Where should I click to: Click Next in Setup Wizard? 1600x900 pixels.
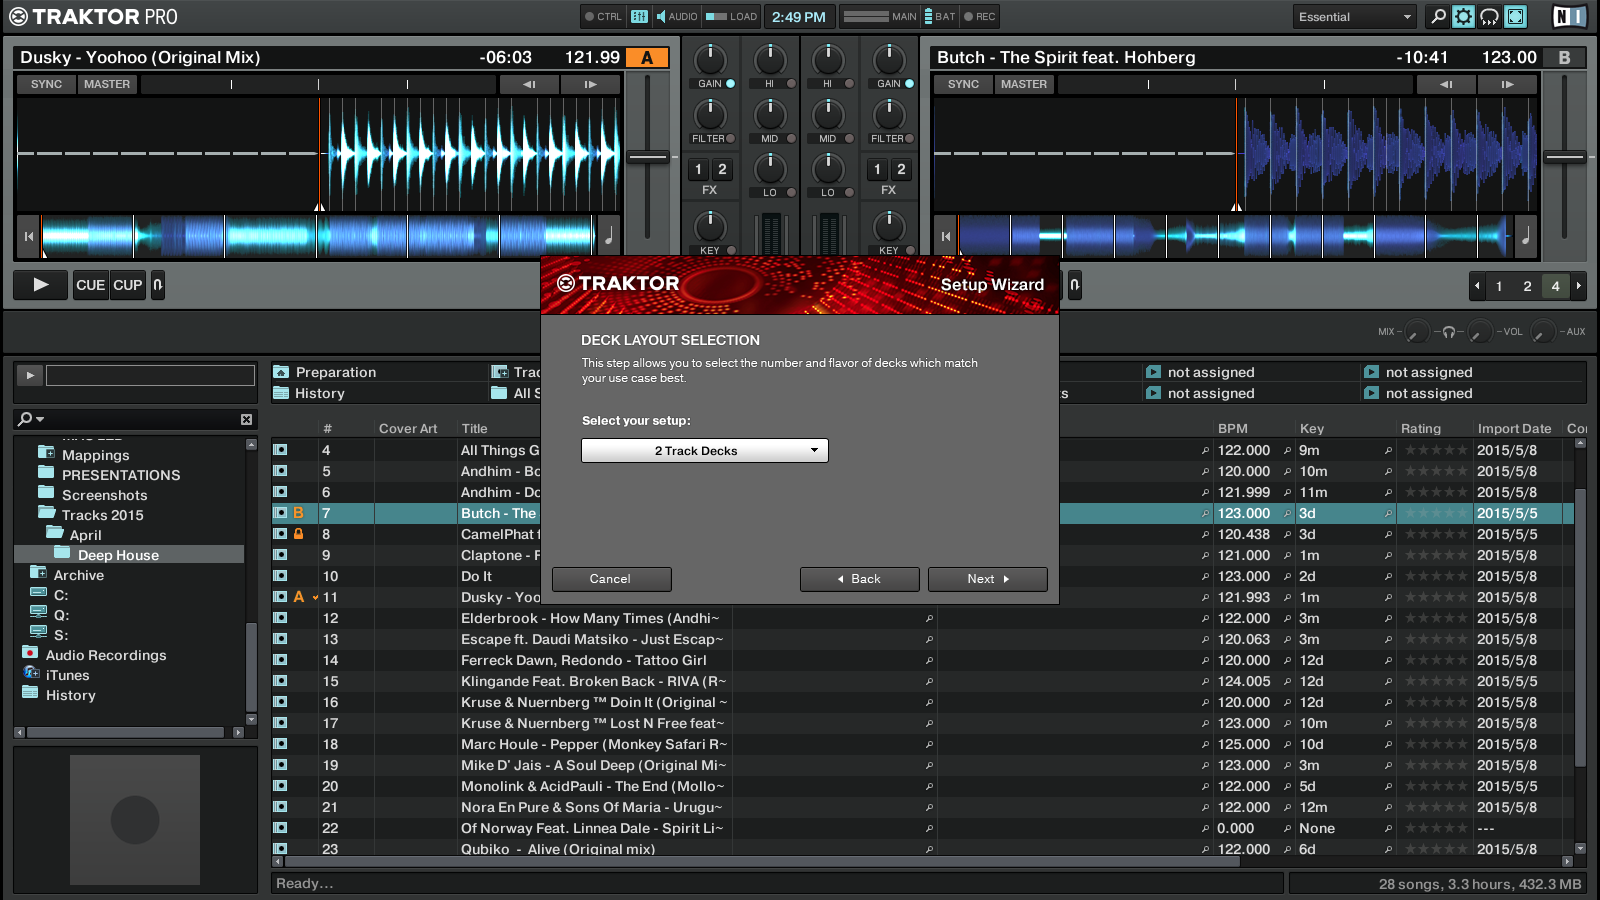987,579
